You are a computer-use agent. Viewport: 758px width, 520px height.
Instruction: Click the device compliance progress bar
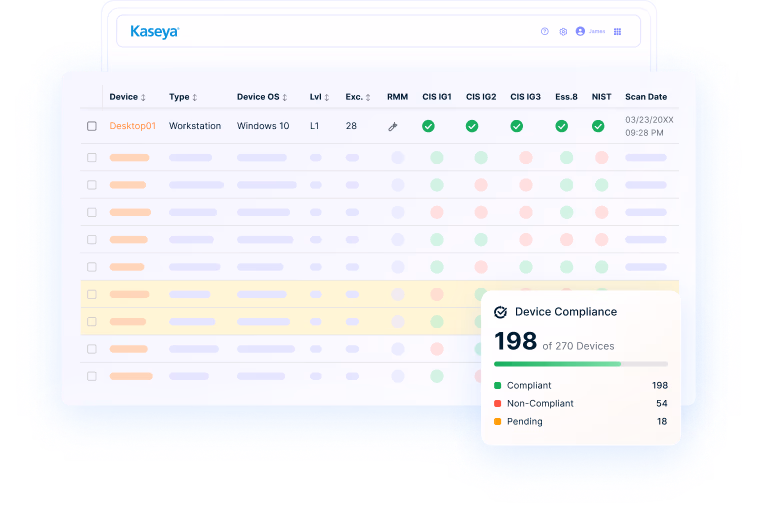[x=581, y=364]
